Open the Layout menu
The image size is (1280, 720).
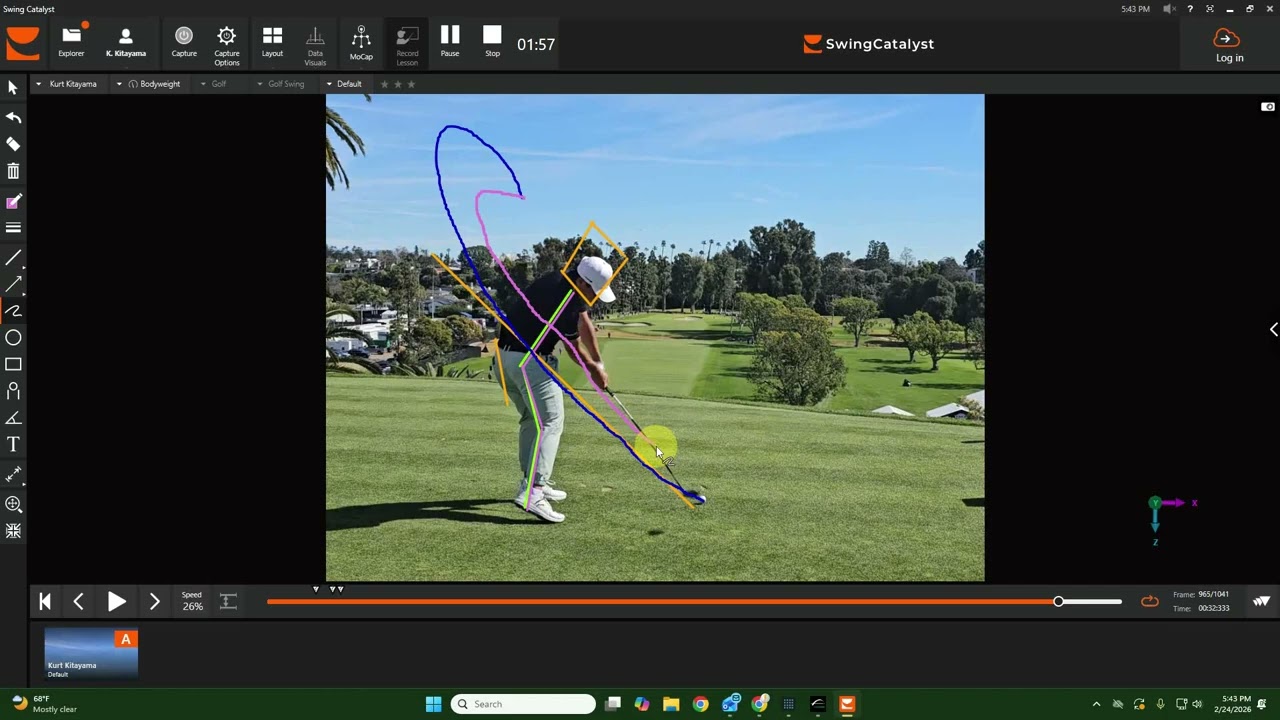272,42
